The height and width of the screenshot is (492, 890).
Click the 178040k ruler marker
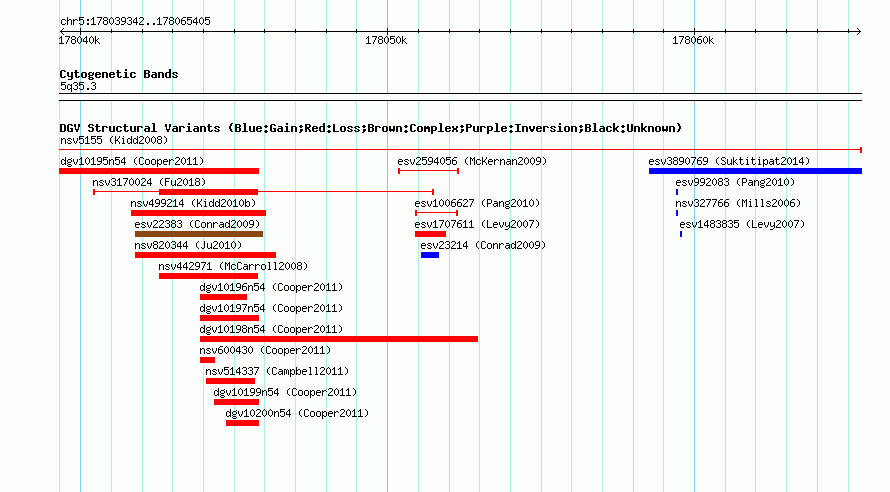(x=79, y=40)
